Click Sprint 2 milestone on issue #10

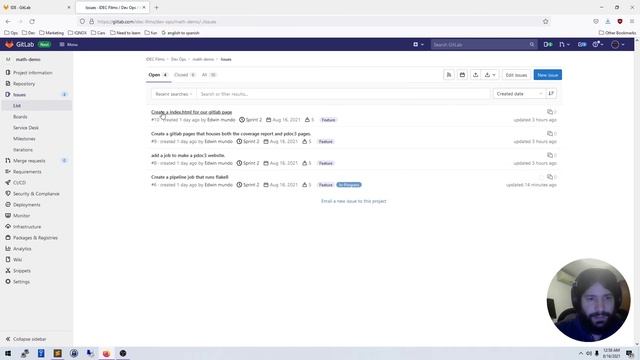(251, 120)
